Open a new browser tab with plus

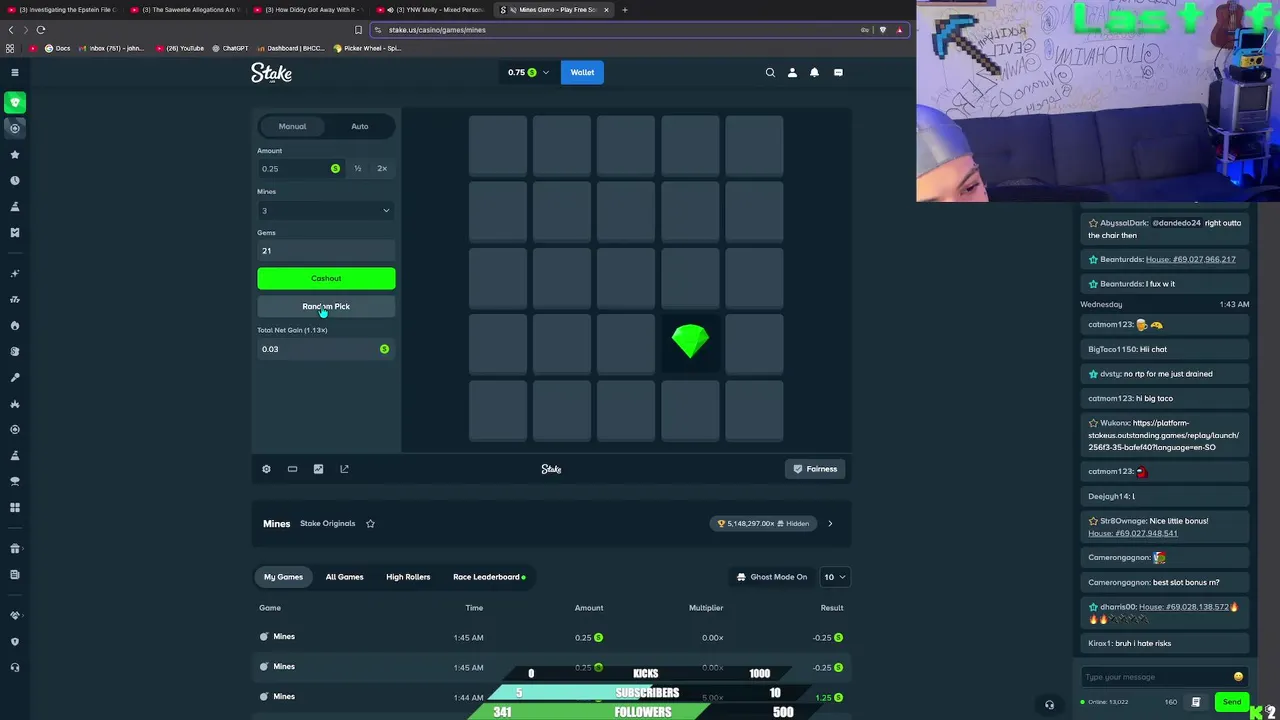click(624, 10)
